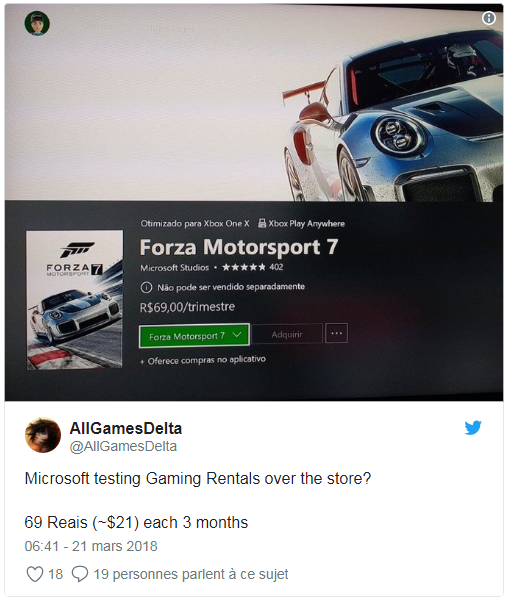Open the 19 personnes parlent à ce sujet link
Screen dimensions: 508x601
click(x=191, y=574)
